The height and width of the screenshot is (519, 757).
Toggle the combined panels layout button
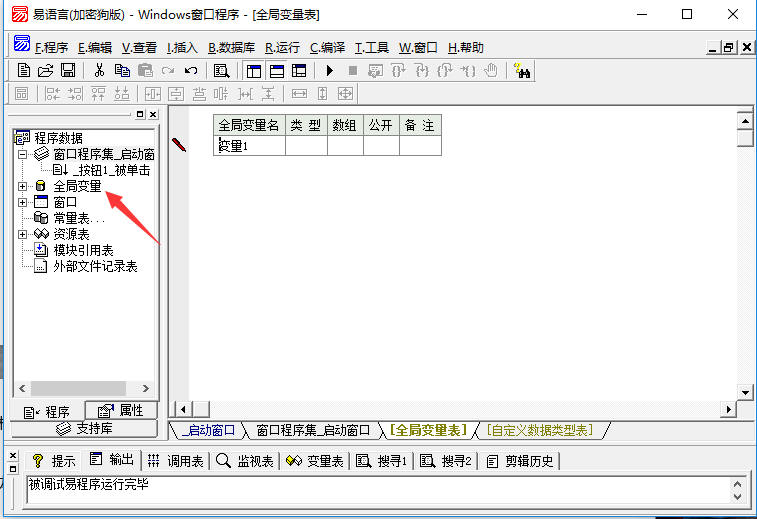[299, 71]
